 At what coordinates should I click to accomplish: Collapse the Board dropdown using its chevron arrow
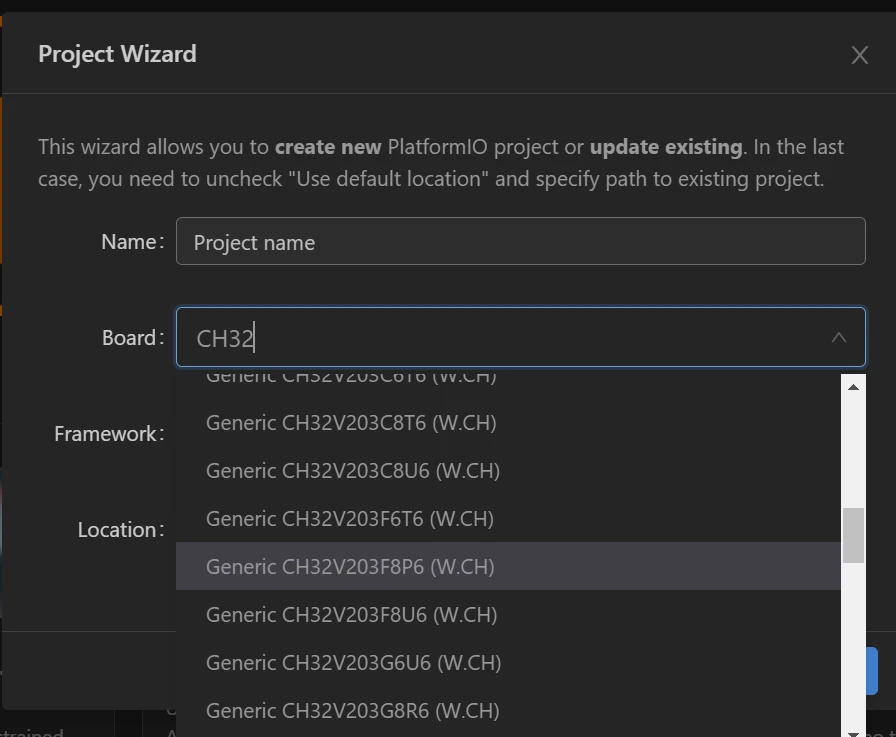839,338
